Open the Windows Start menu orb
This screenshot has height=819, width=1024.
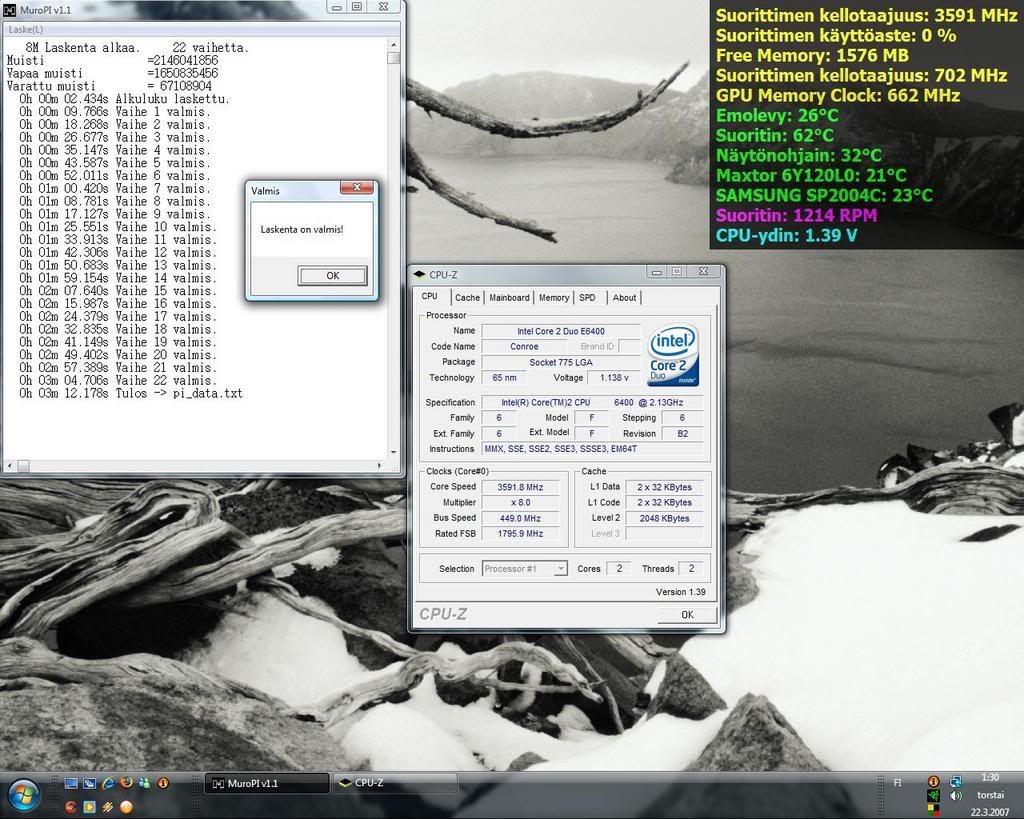click(24, 795)
